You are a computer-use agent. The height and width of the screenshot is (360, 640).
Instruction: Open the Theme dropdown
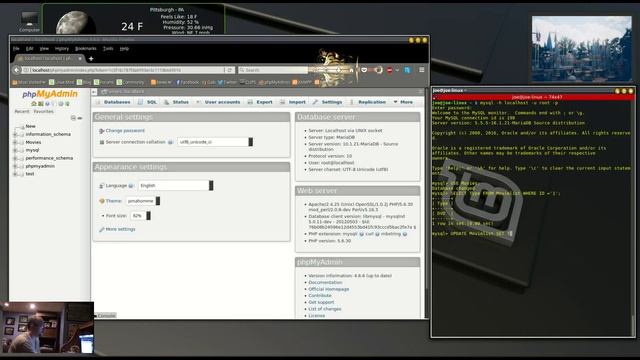click(142, 201)
